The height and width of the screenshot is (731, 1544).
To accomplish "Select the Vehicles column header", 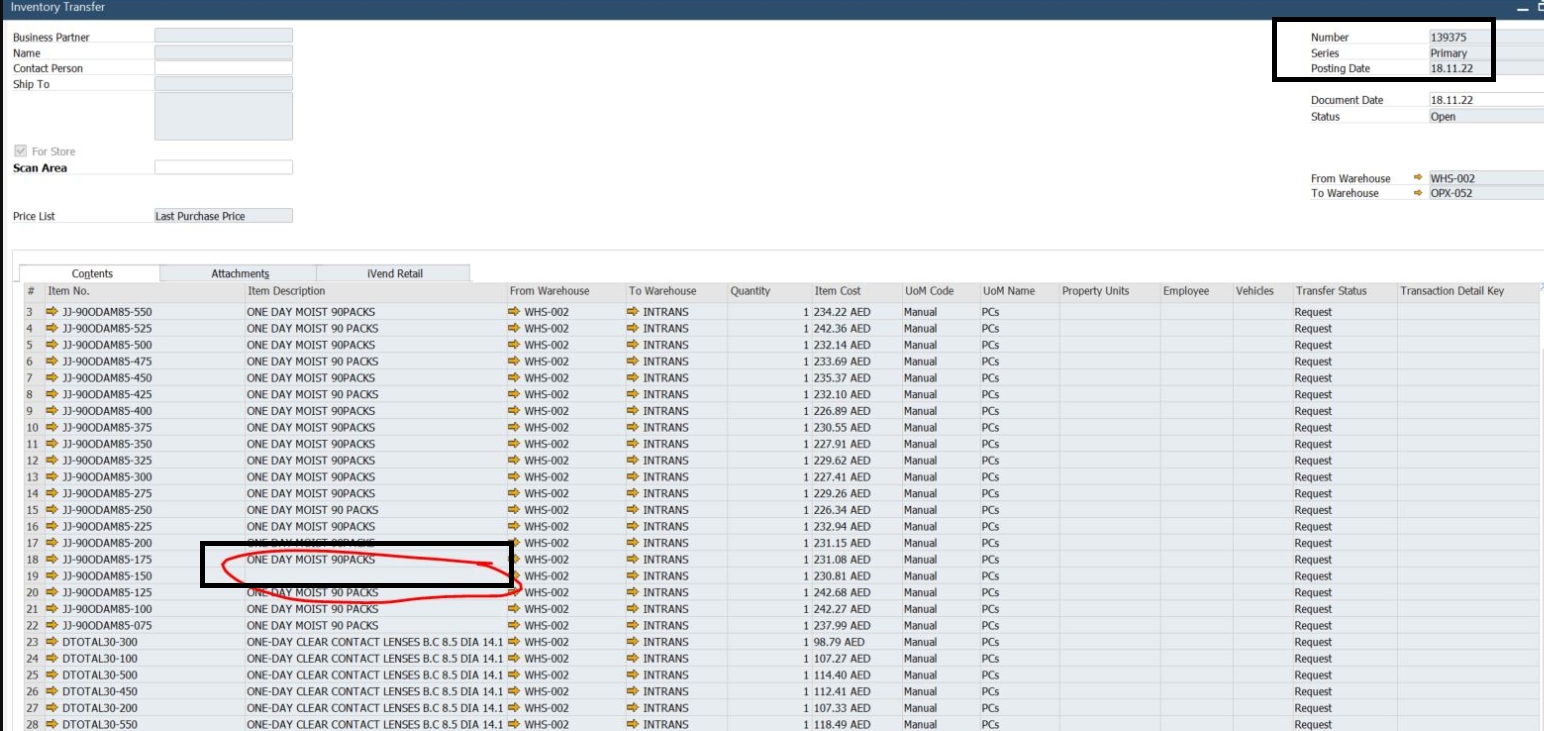I will (1262, 291).
